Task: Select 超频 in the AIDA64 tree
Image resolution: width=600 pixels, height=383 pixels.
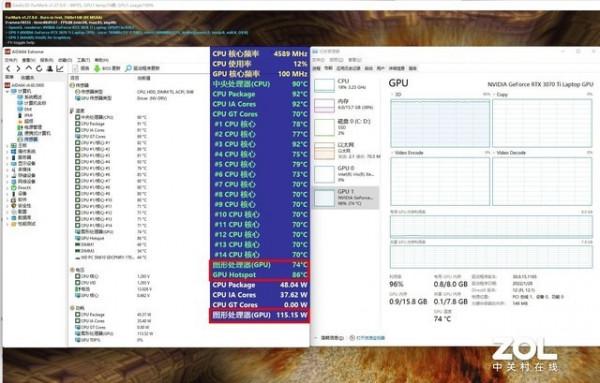Action: 25,121
